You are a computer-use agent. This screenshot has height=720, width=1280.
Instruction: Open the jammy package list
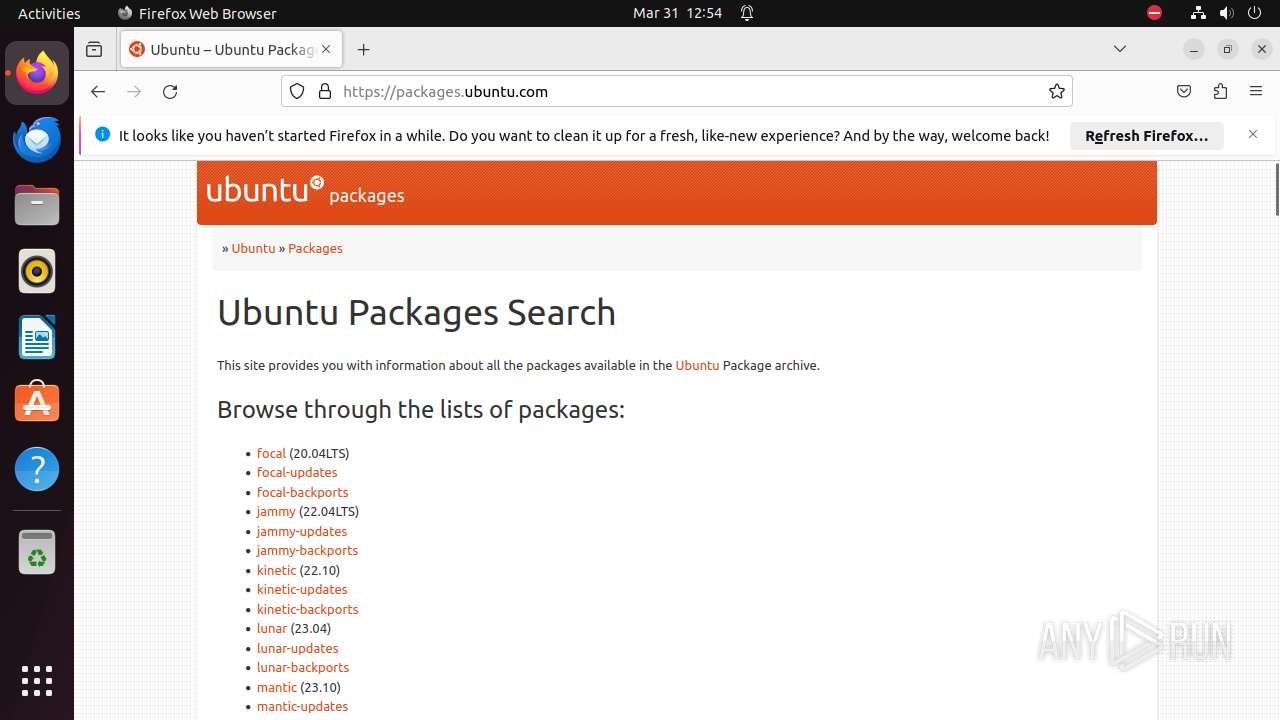click(276, 511)
